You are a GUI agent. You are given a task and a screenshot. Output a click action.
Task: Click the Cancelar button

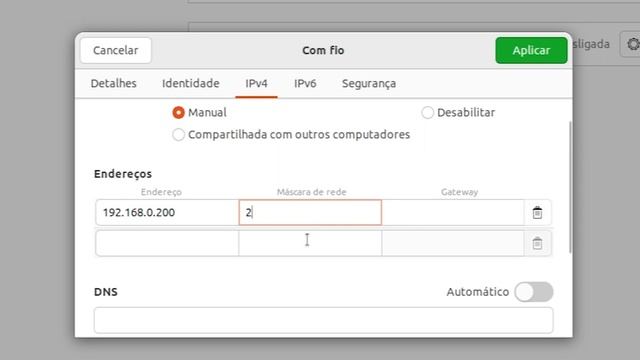116,50
